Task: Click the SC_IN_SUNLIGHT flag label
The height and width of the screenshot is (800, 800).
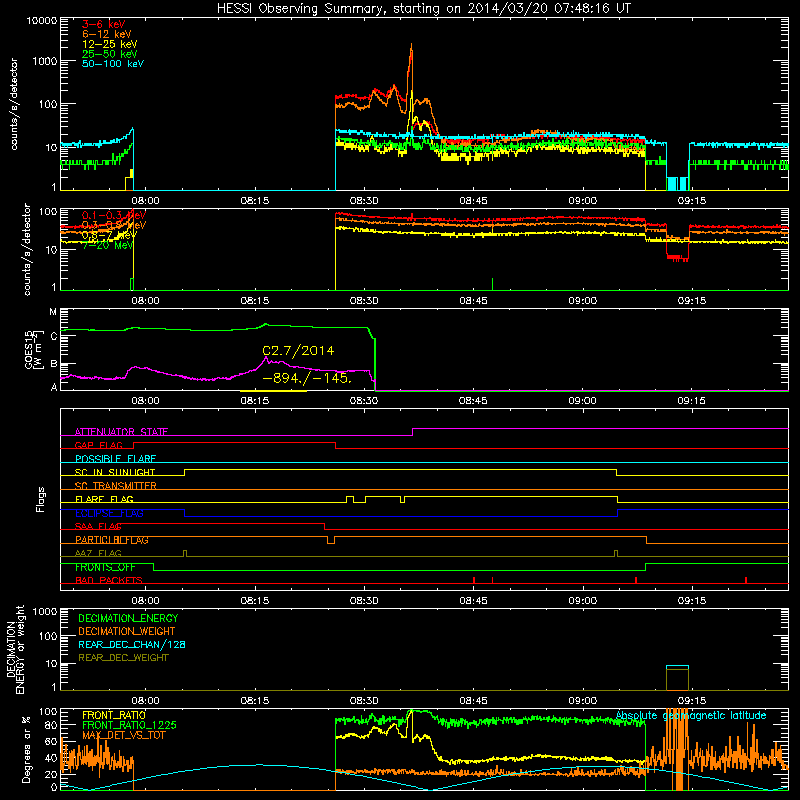Action: (x=115, y=472)
